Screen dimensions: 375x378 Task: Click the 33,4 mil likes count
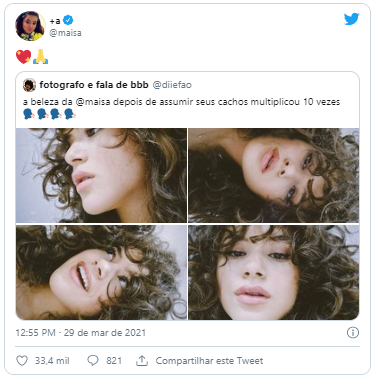point(52,361)
